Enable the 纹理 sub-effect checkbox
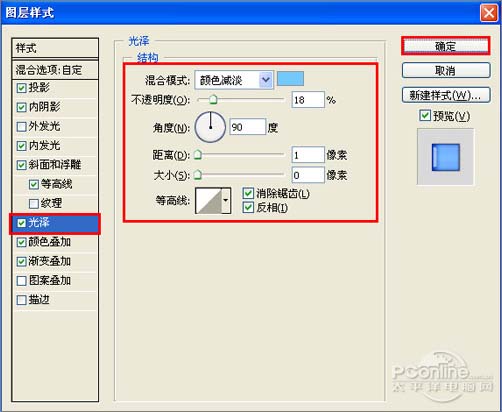The height and width of the screenshot is (412, 502). pos(34,204)
